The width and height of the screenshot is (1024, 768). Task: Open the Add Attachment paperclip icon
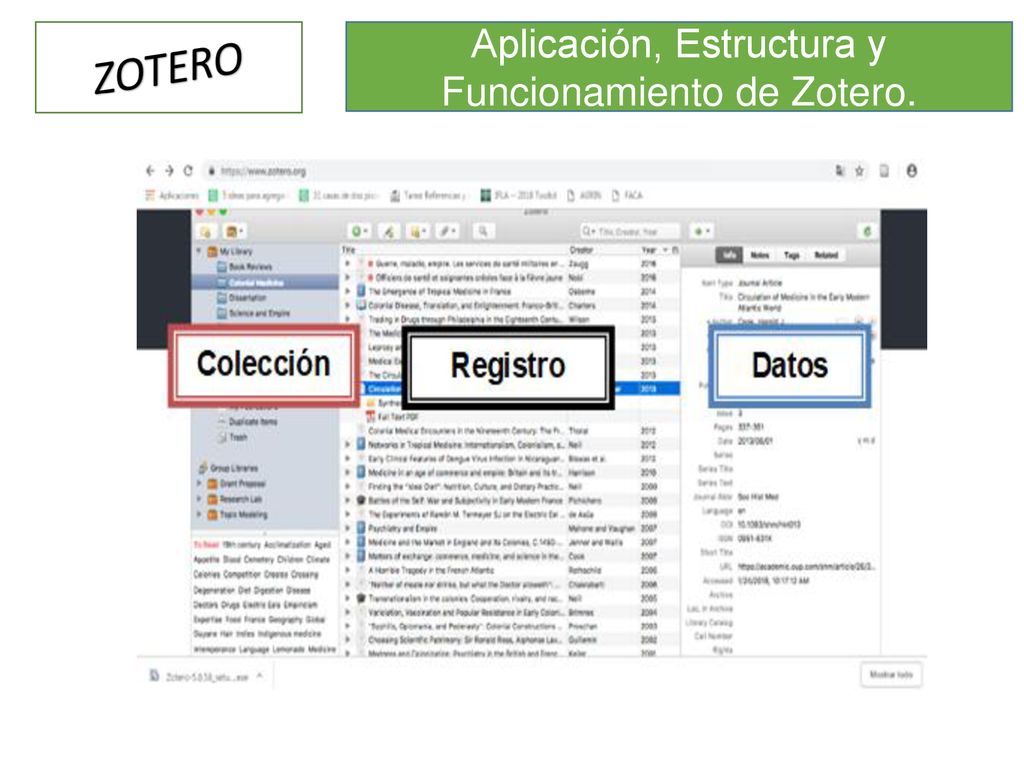click(x=447, y=231)
